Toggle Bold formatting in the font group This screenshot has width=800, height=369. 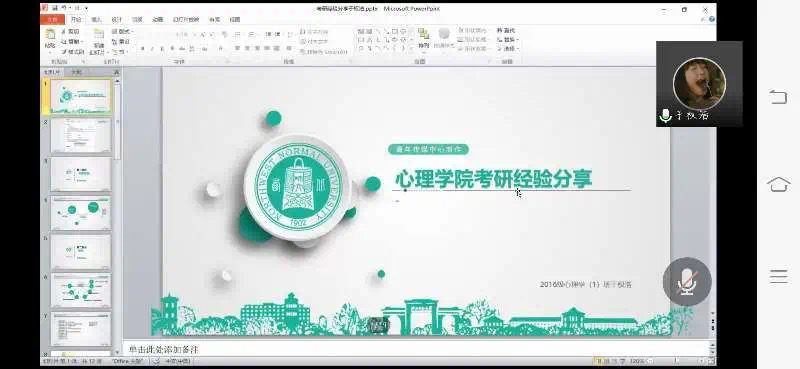(x=143, y=48)
